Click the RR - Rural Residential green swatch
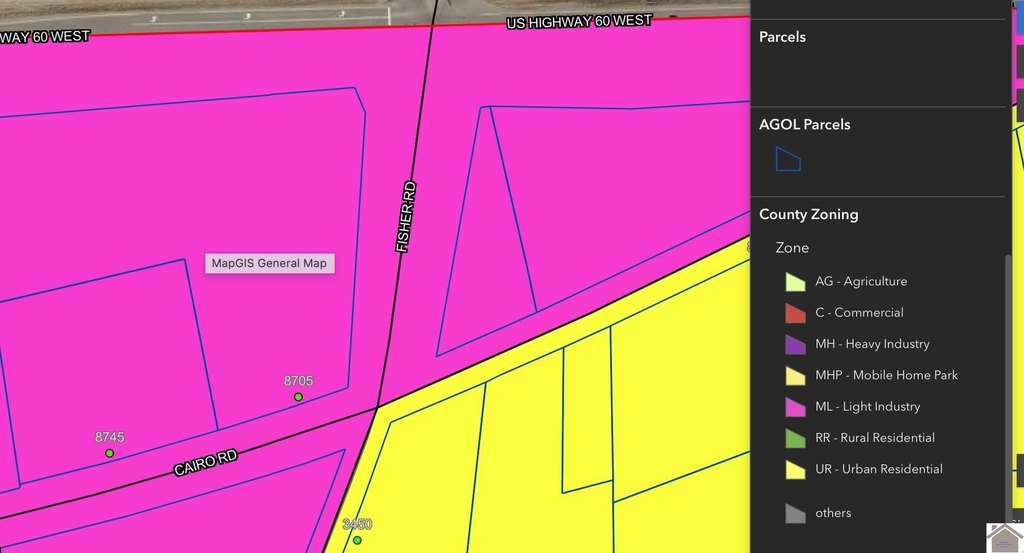Viewport: 1024px width, 553px height. [x=795, y=439]
